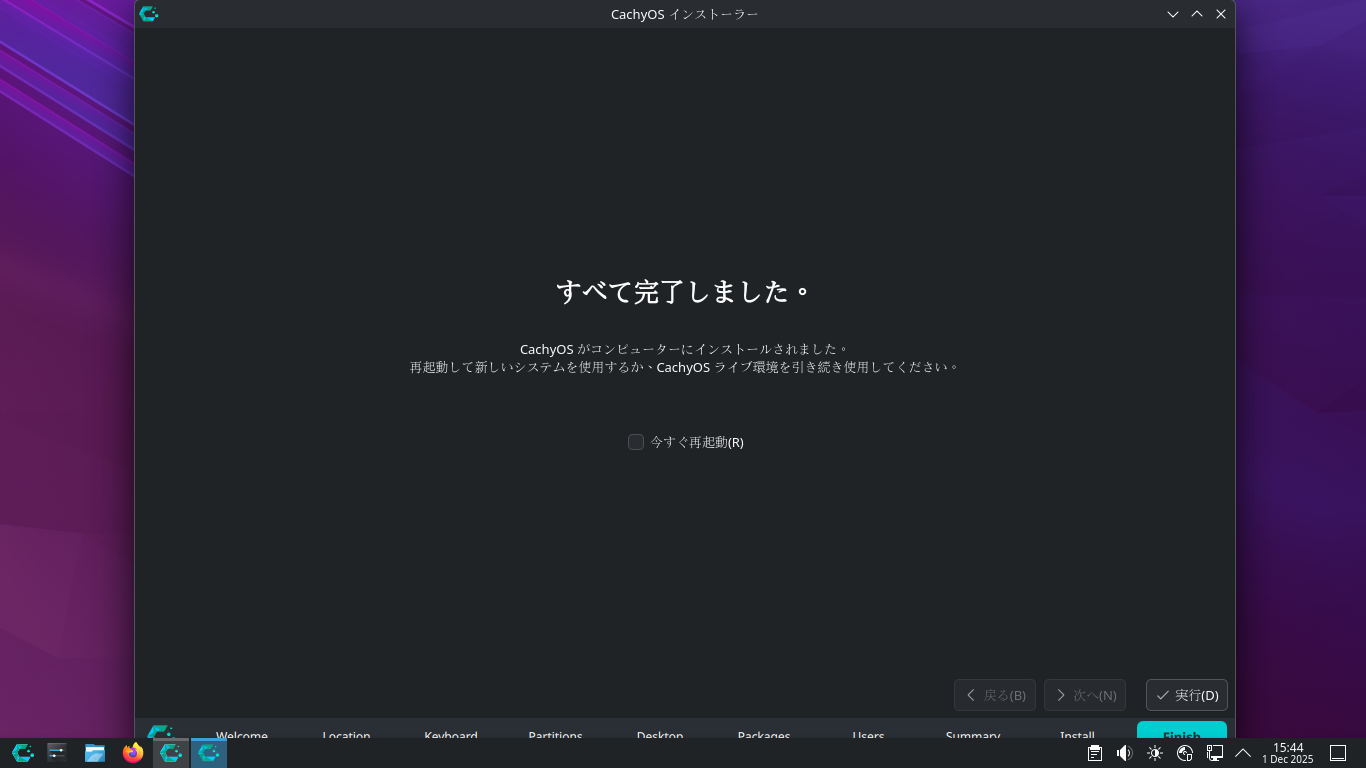This screenshot has width=1366, height=768.
Task: Open the volume control in system tray
Action: click(x=1125, y=753)
